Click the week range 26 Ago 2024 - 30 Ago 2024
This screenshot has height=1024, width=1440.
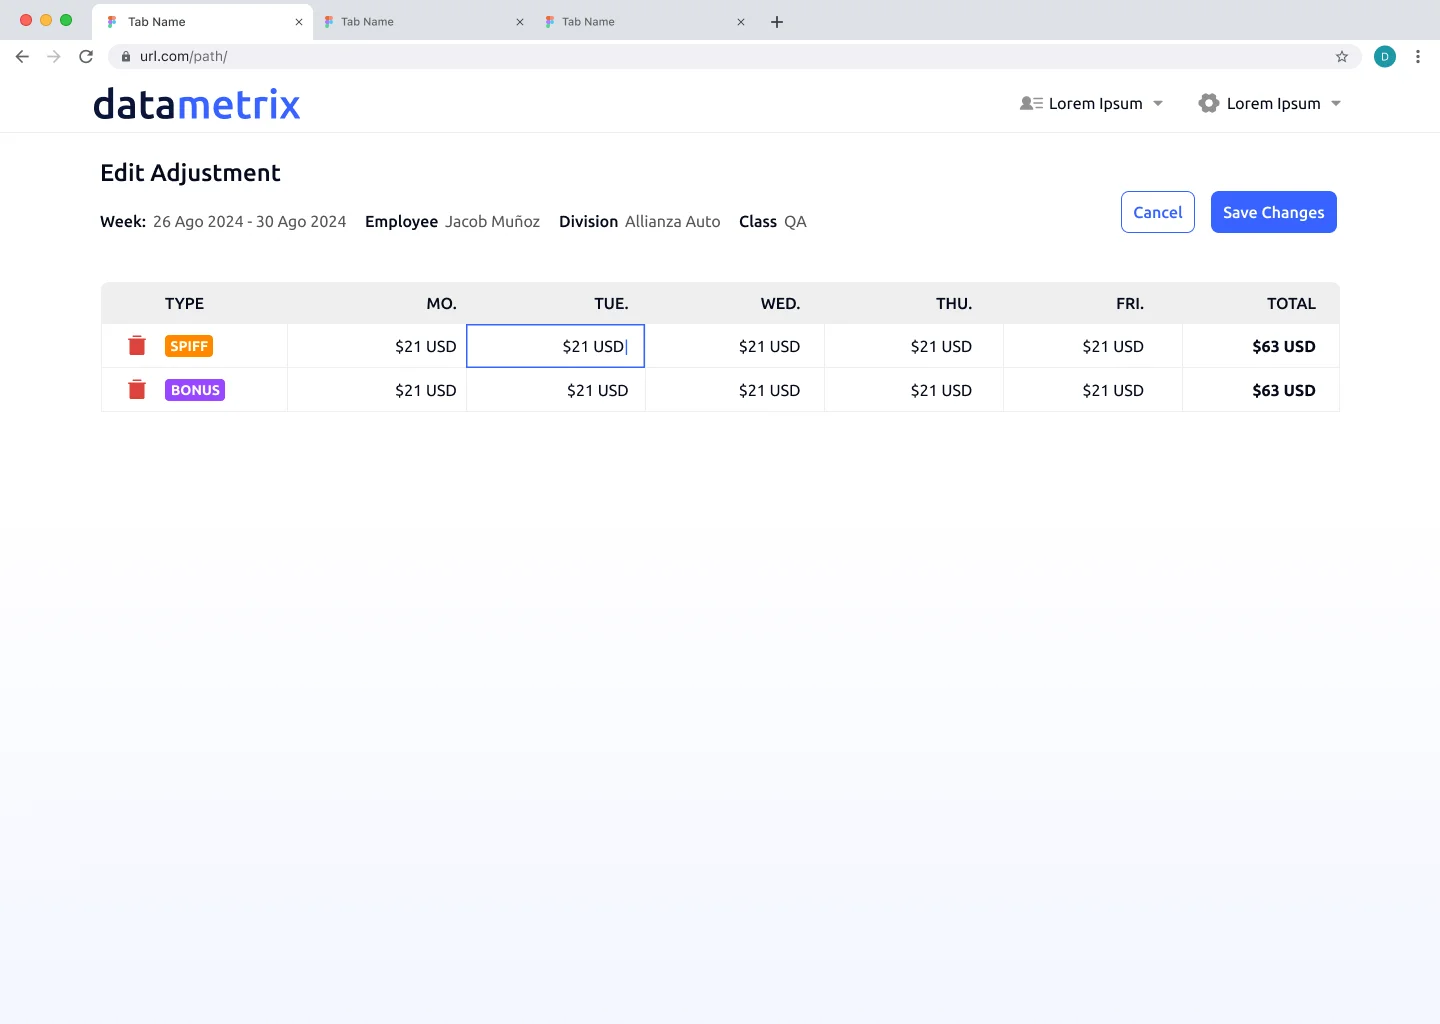pyautogui.click(x=250, y=222)
